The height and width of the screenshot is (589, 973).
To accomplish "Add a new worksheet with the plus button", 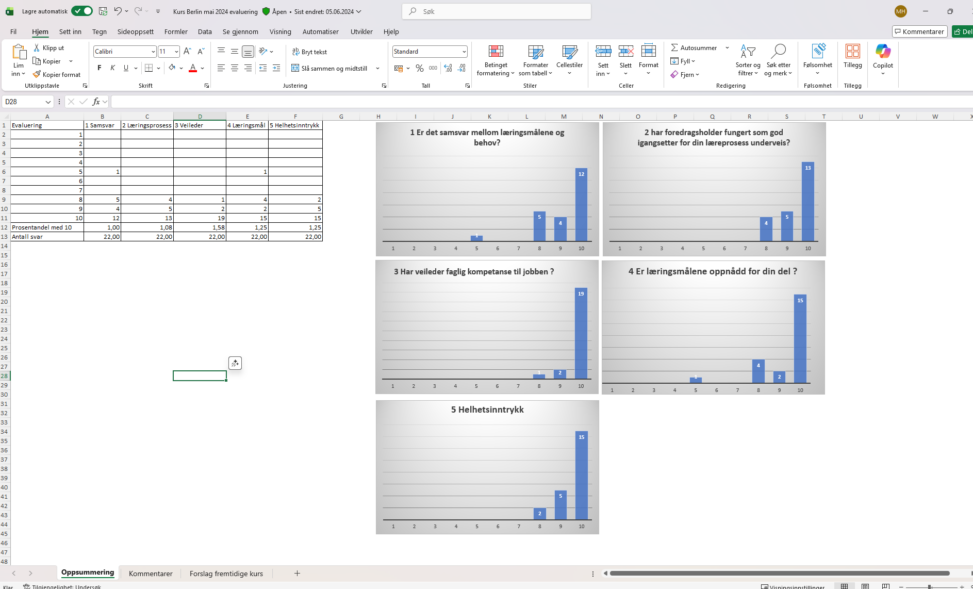I will [296, 573].
